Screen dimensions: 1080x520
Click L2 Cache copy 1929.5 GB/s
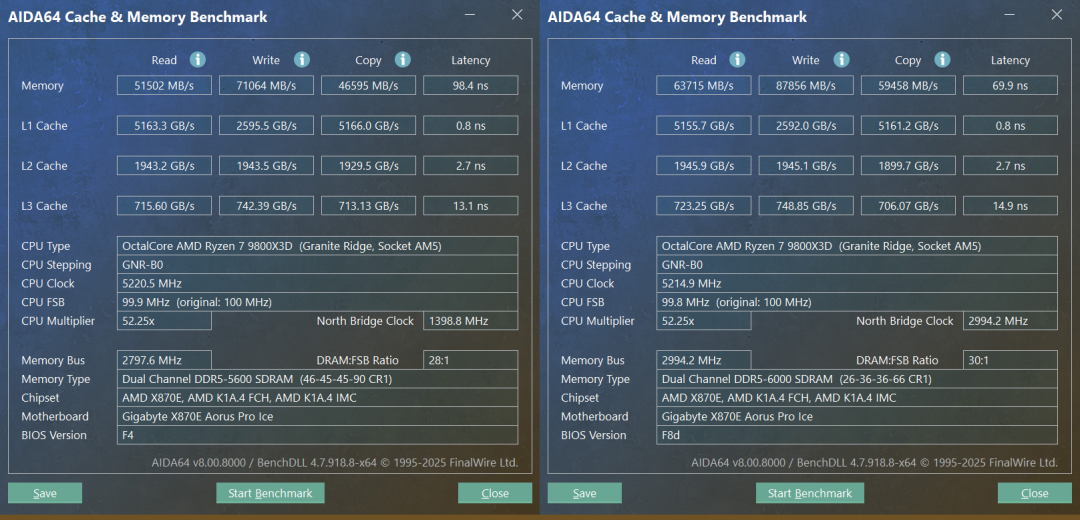(368, 165)
